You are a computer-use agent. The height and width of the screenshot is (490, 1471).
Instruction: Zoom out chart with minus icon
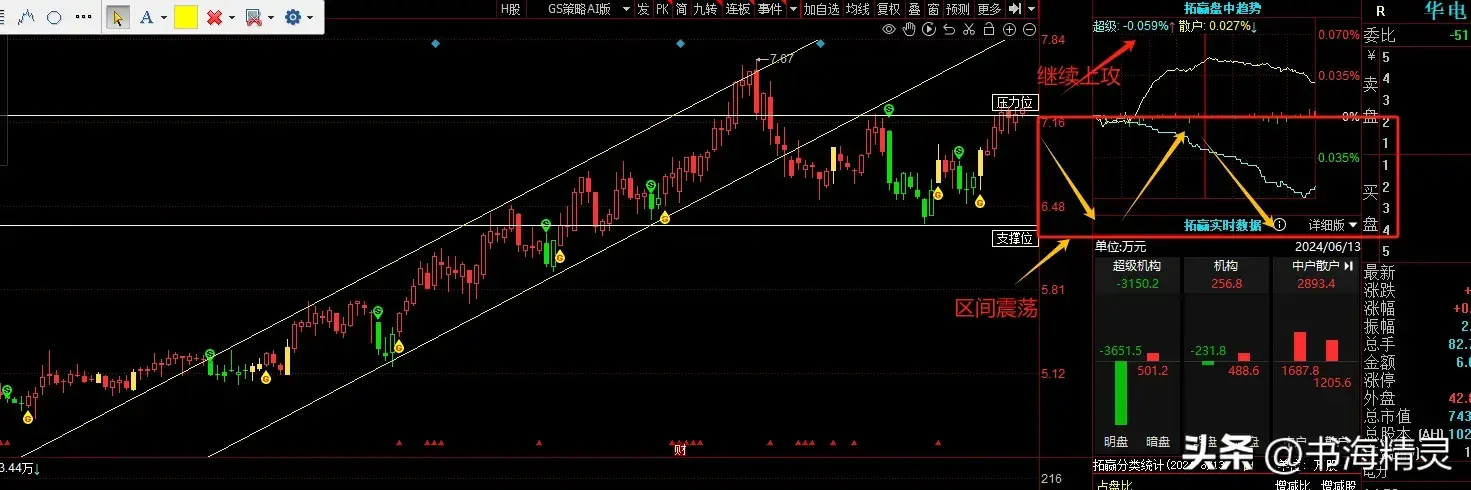[x=1029, y=30]
